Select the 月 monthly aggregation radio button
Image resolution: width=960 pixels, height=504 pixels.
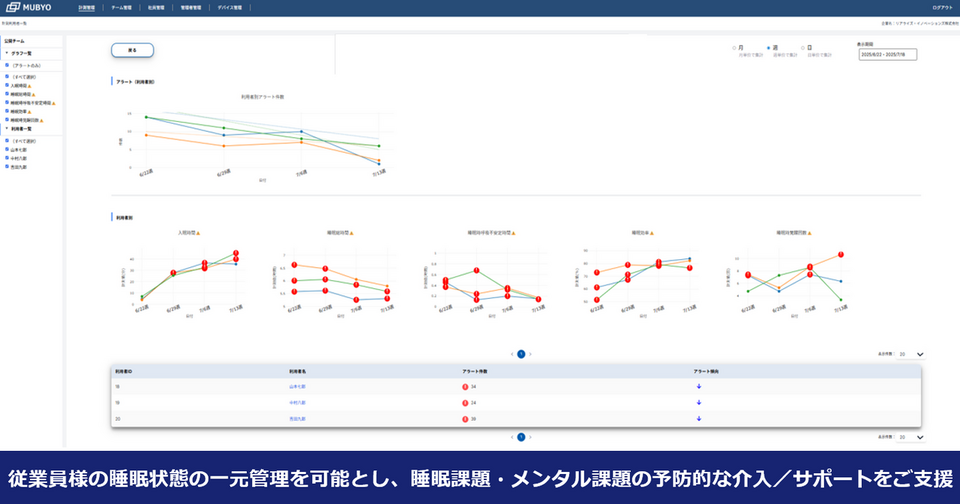(735, 47)
